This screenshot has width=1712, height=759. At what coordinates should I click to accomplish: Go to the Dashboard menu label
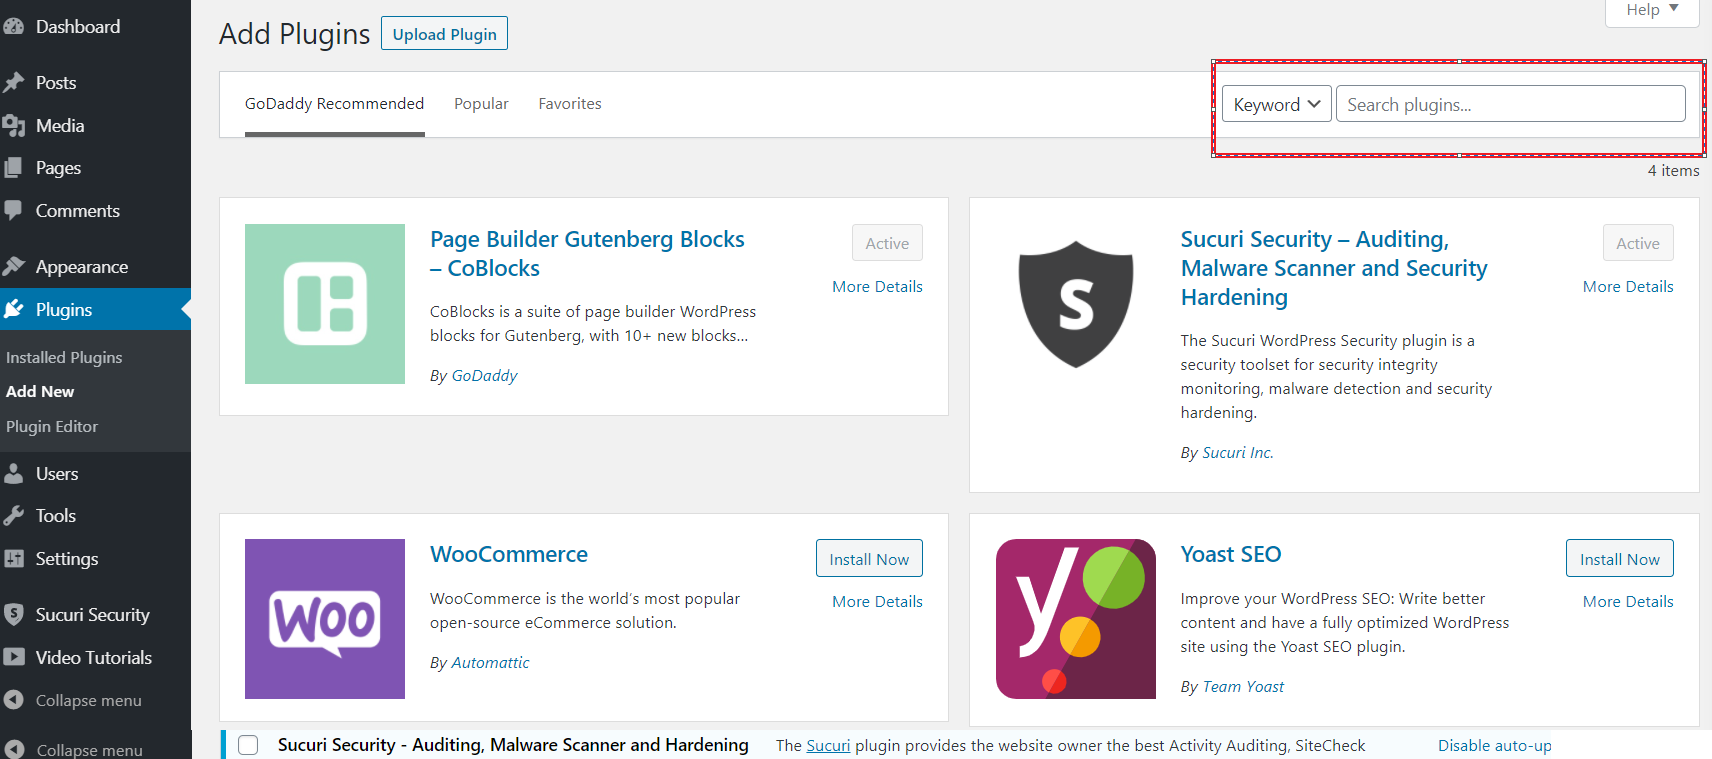click(78, 27)
